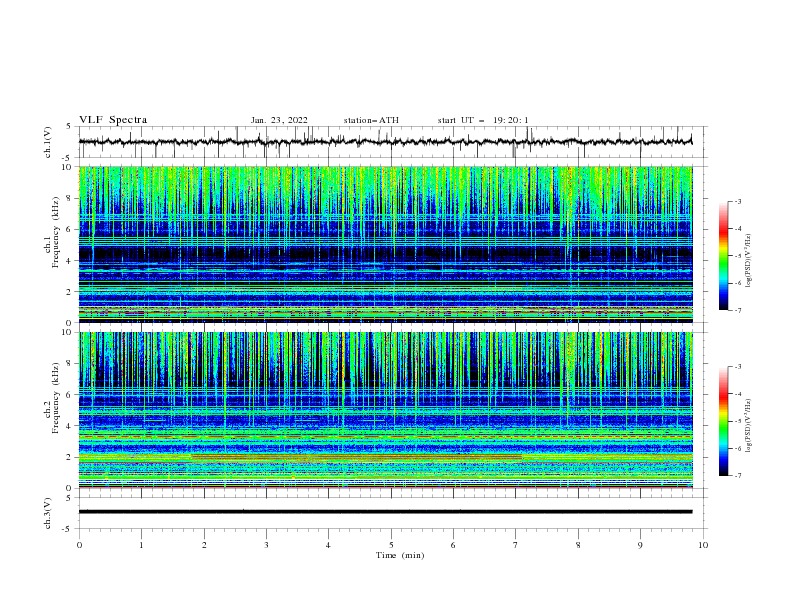
Task: Click the "ch.1(V)" axis label
Action: [48, 142]
